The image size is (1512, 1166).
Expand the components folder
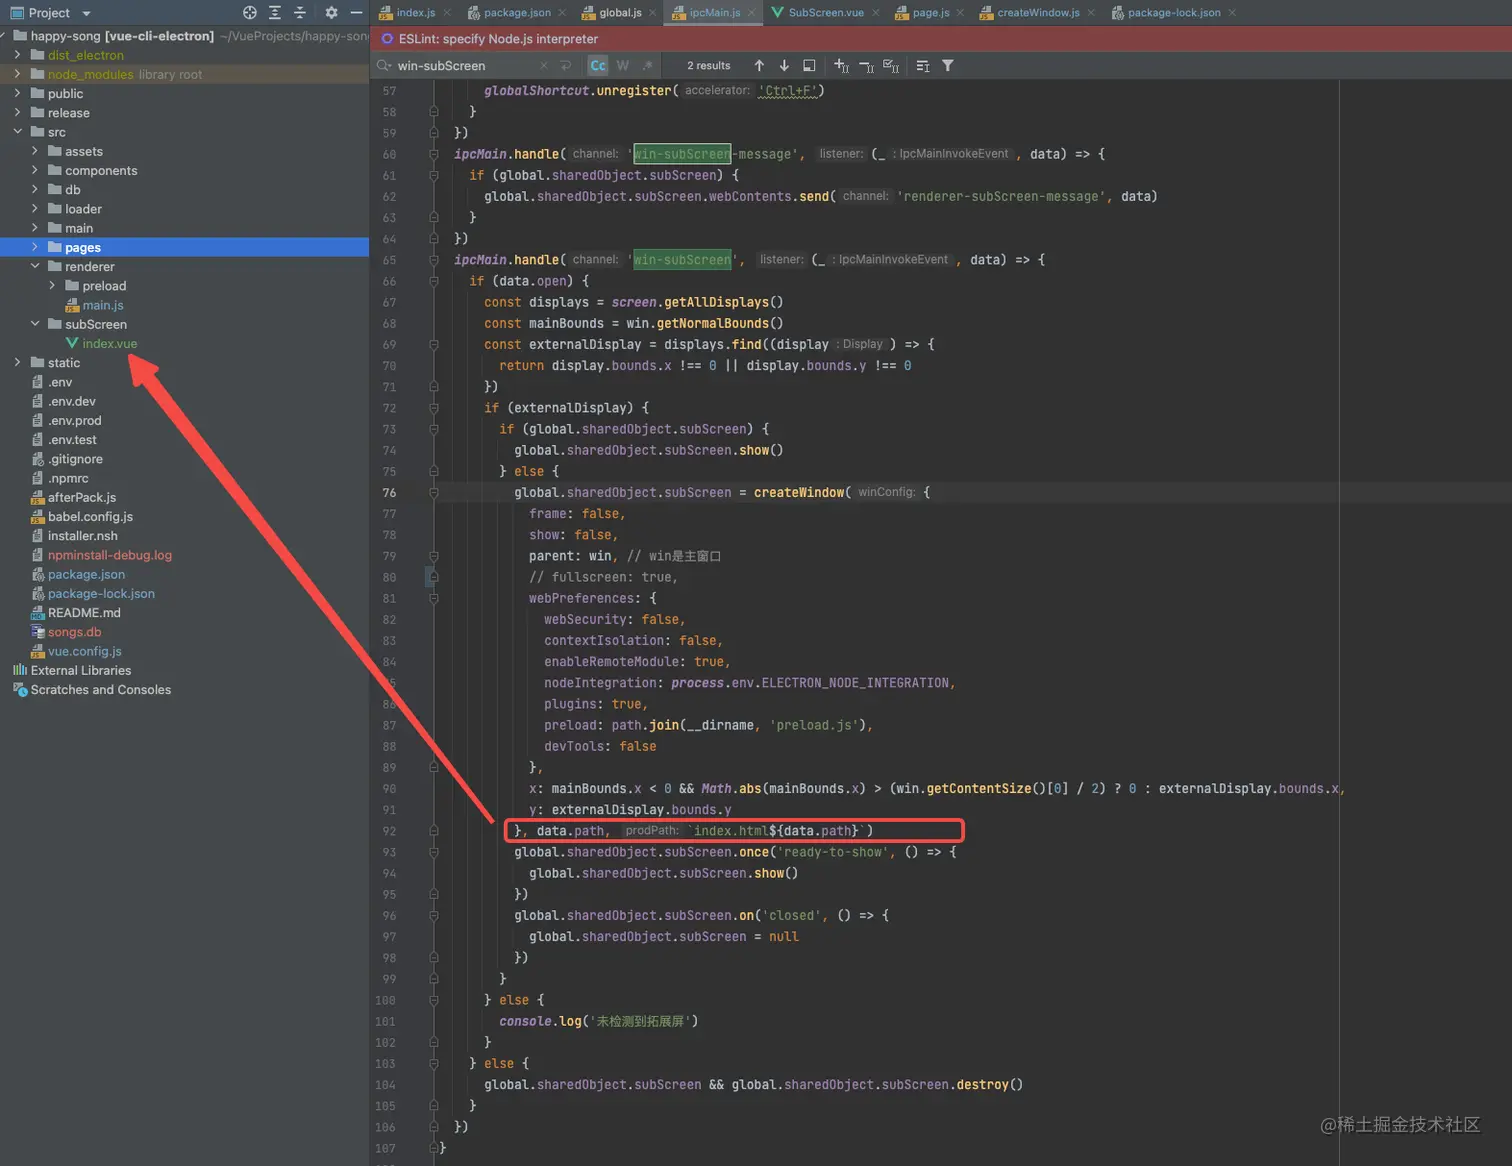tap(35, 170)
